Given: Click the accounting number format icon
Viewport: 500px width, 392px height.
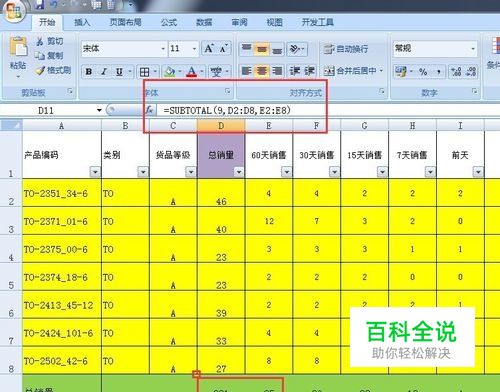Looking at the screenshot, I should pyautogui.click(x=401, y=71).
